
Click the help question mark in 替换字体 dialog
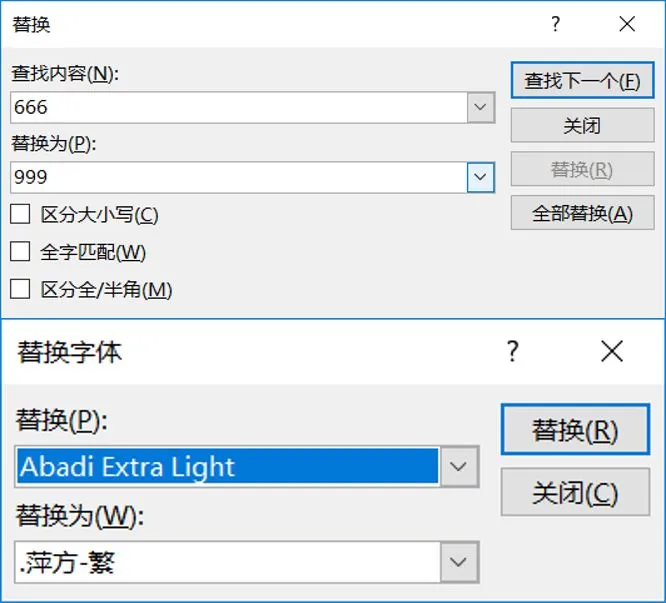[512, 351]
